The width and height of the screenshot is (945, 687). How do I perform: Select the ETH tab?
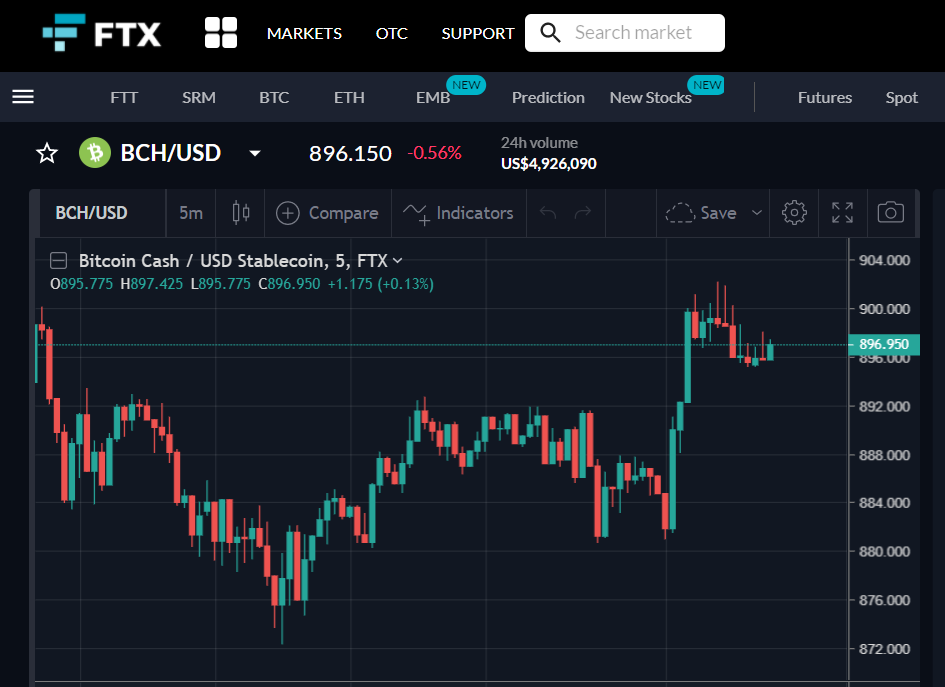(349, 98)
